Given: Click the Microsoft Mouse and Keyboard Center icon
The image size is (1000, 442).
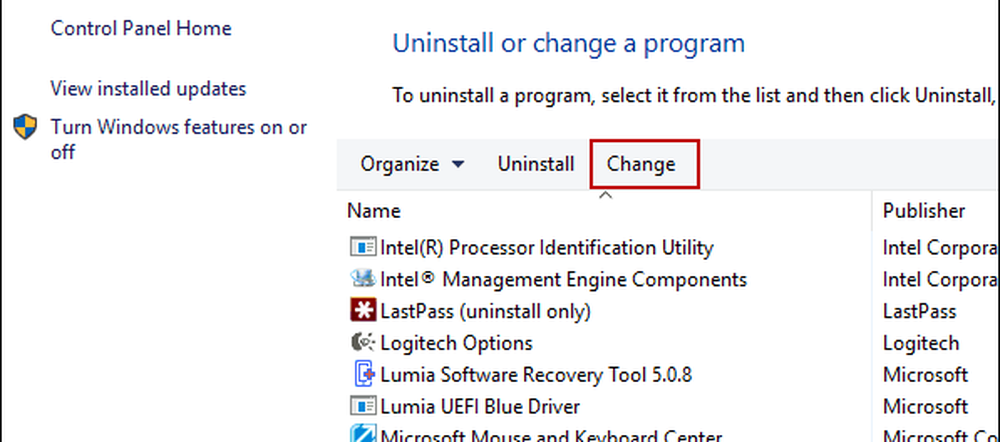Looking at the screenshot, I should tap(362, 435).
